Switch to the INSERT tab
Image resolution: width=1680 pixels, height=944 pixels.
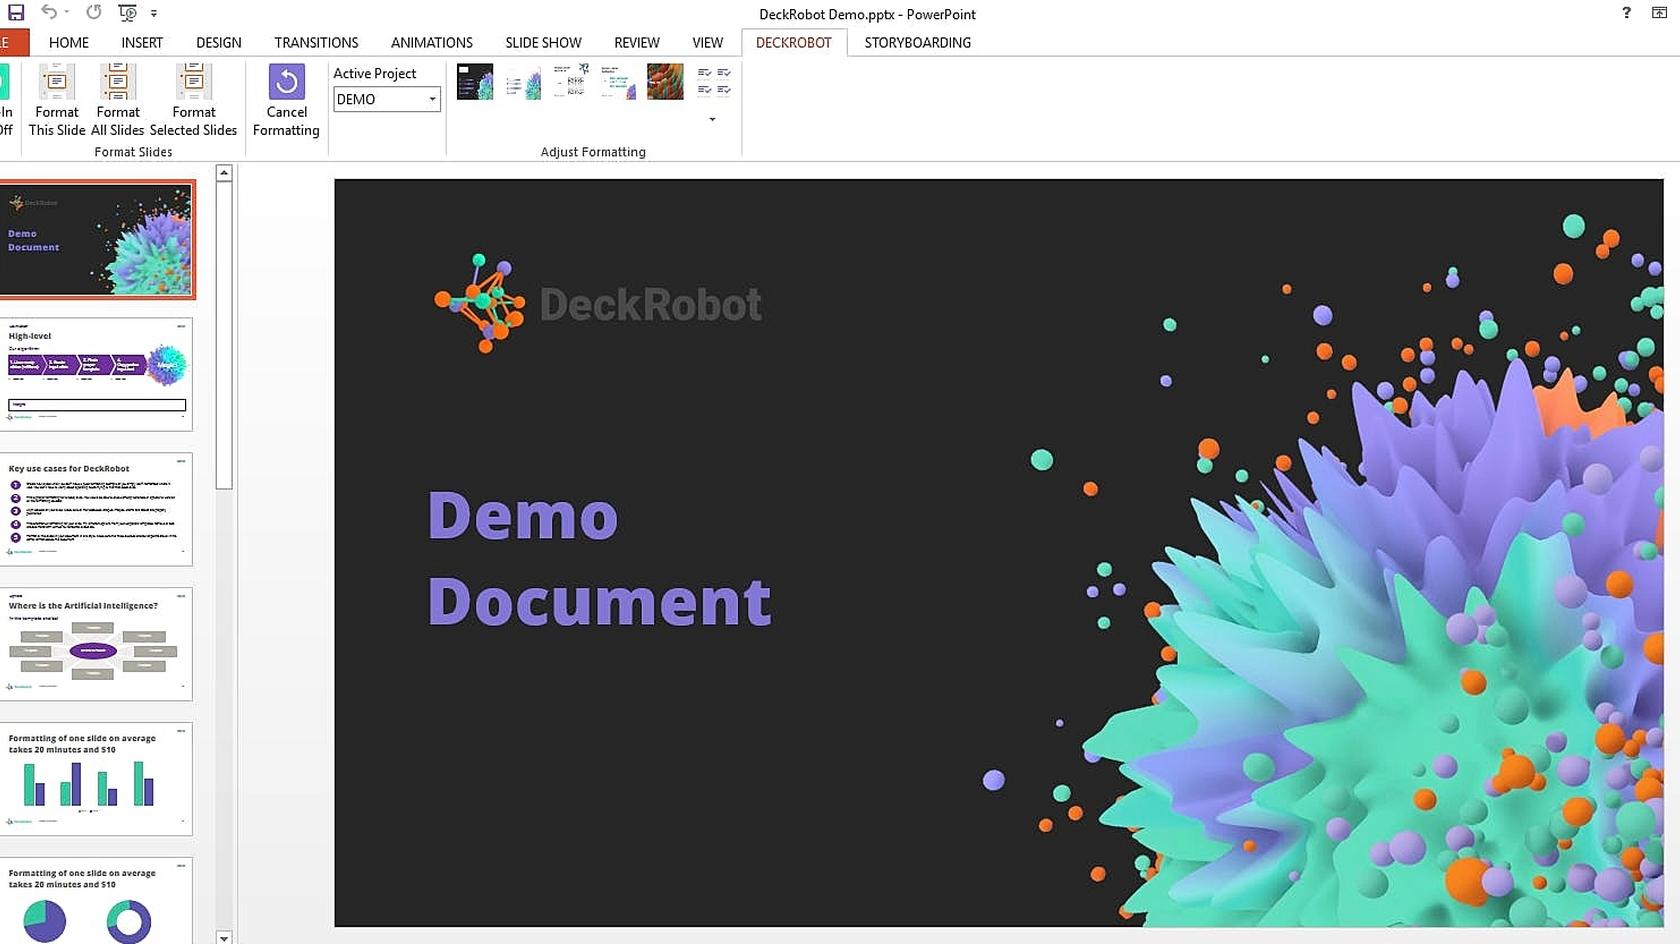(142, 42)
